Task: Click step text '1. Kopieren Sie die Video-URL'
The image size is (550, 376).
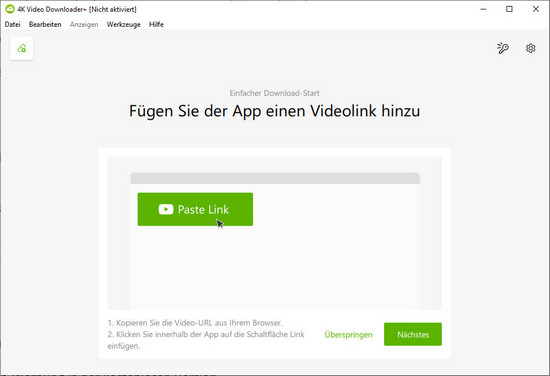Action: click(x=195, y=323)
